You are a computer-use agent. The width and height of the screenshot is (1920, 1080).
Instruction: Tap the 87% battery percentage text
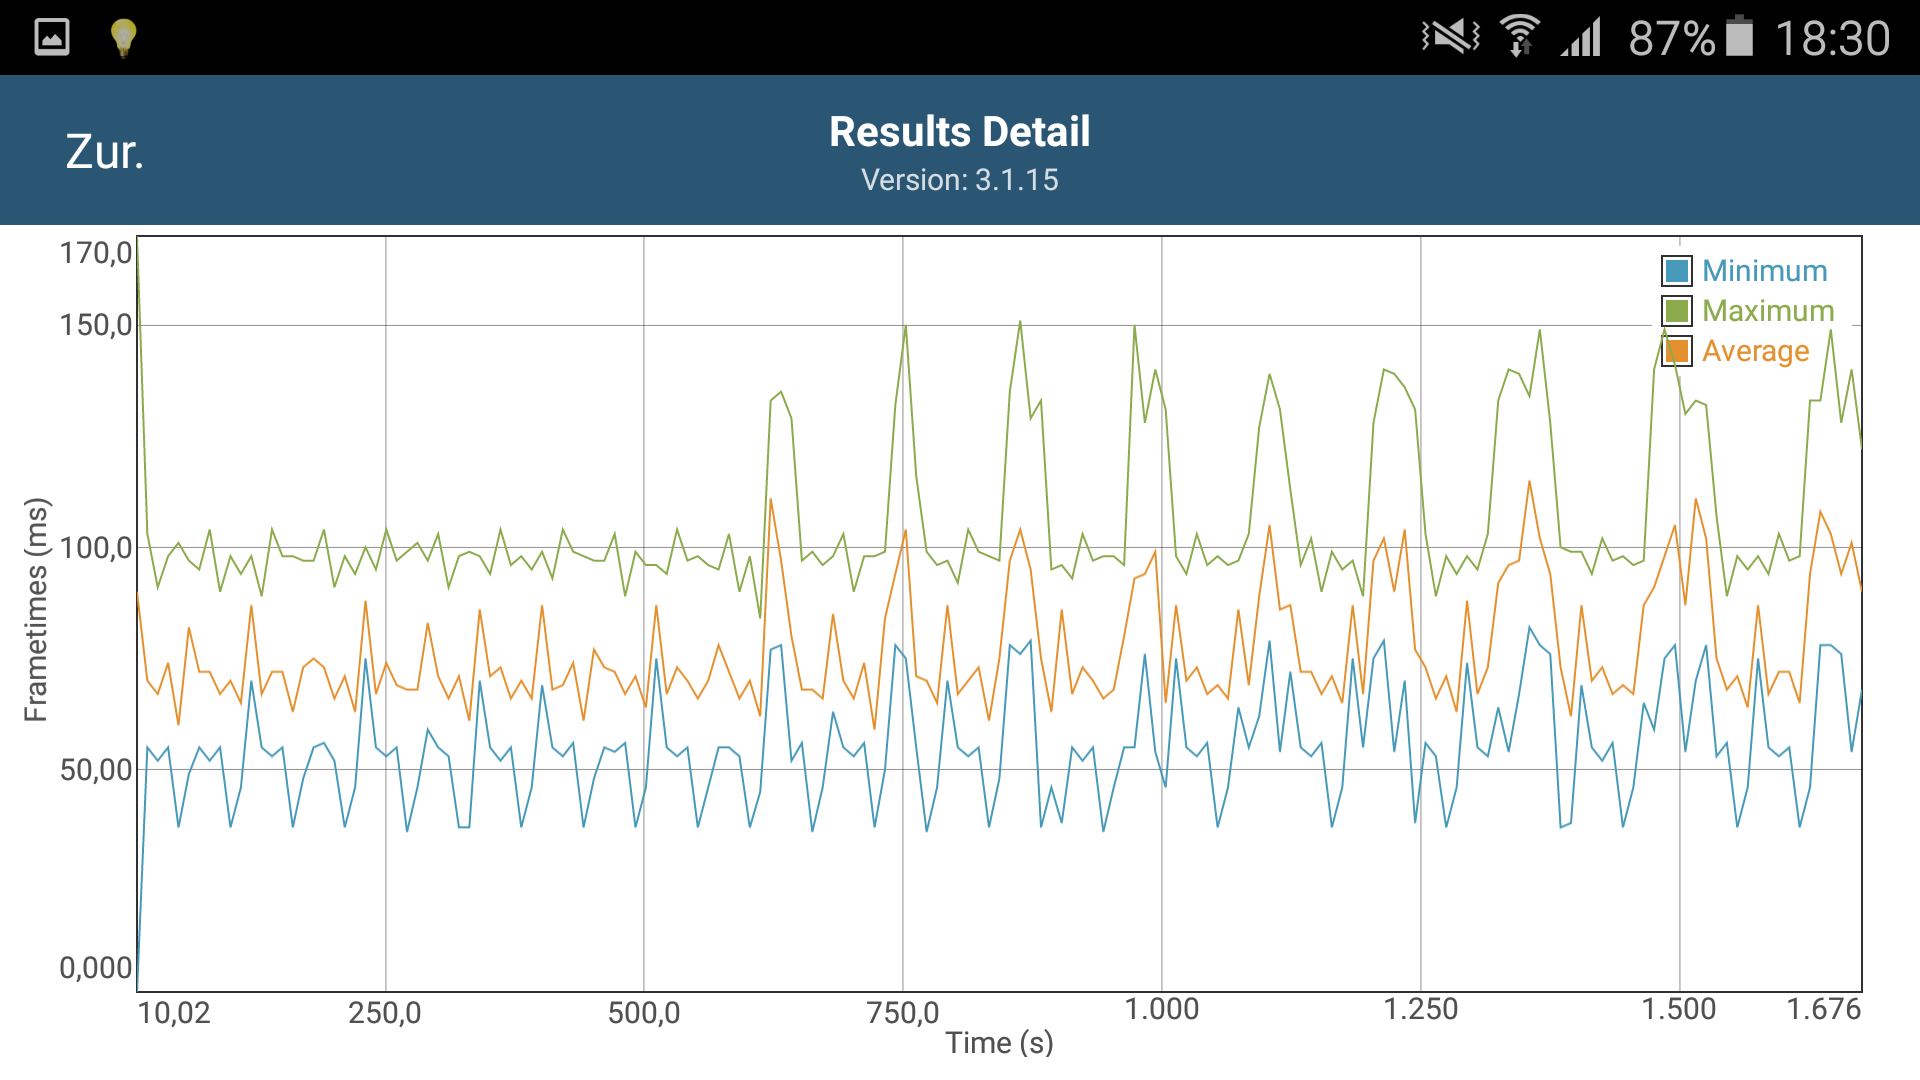tap(1671, 38)
